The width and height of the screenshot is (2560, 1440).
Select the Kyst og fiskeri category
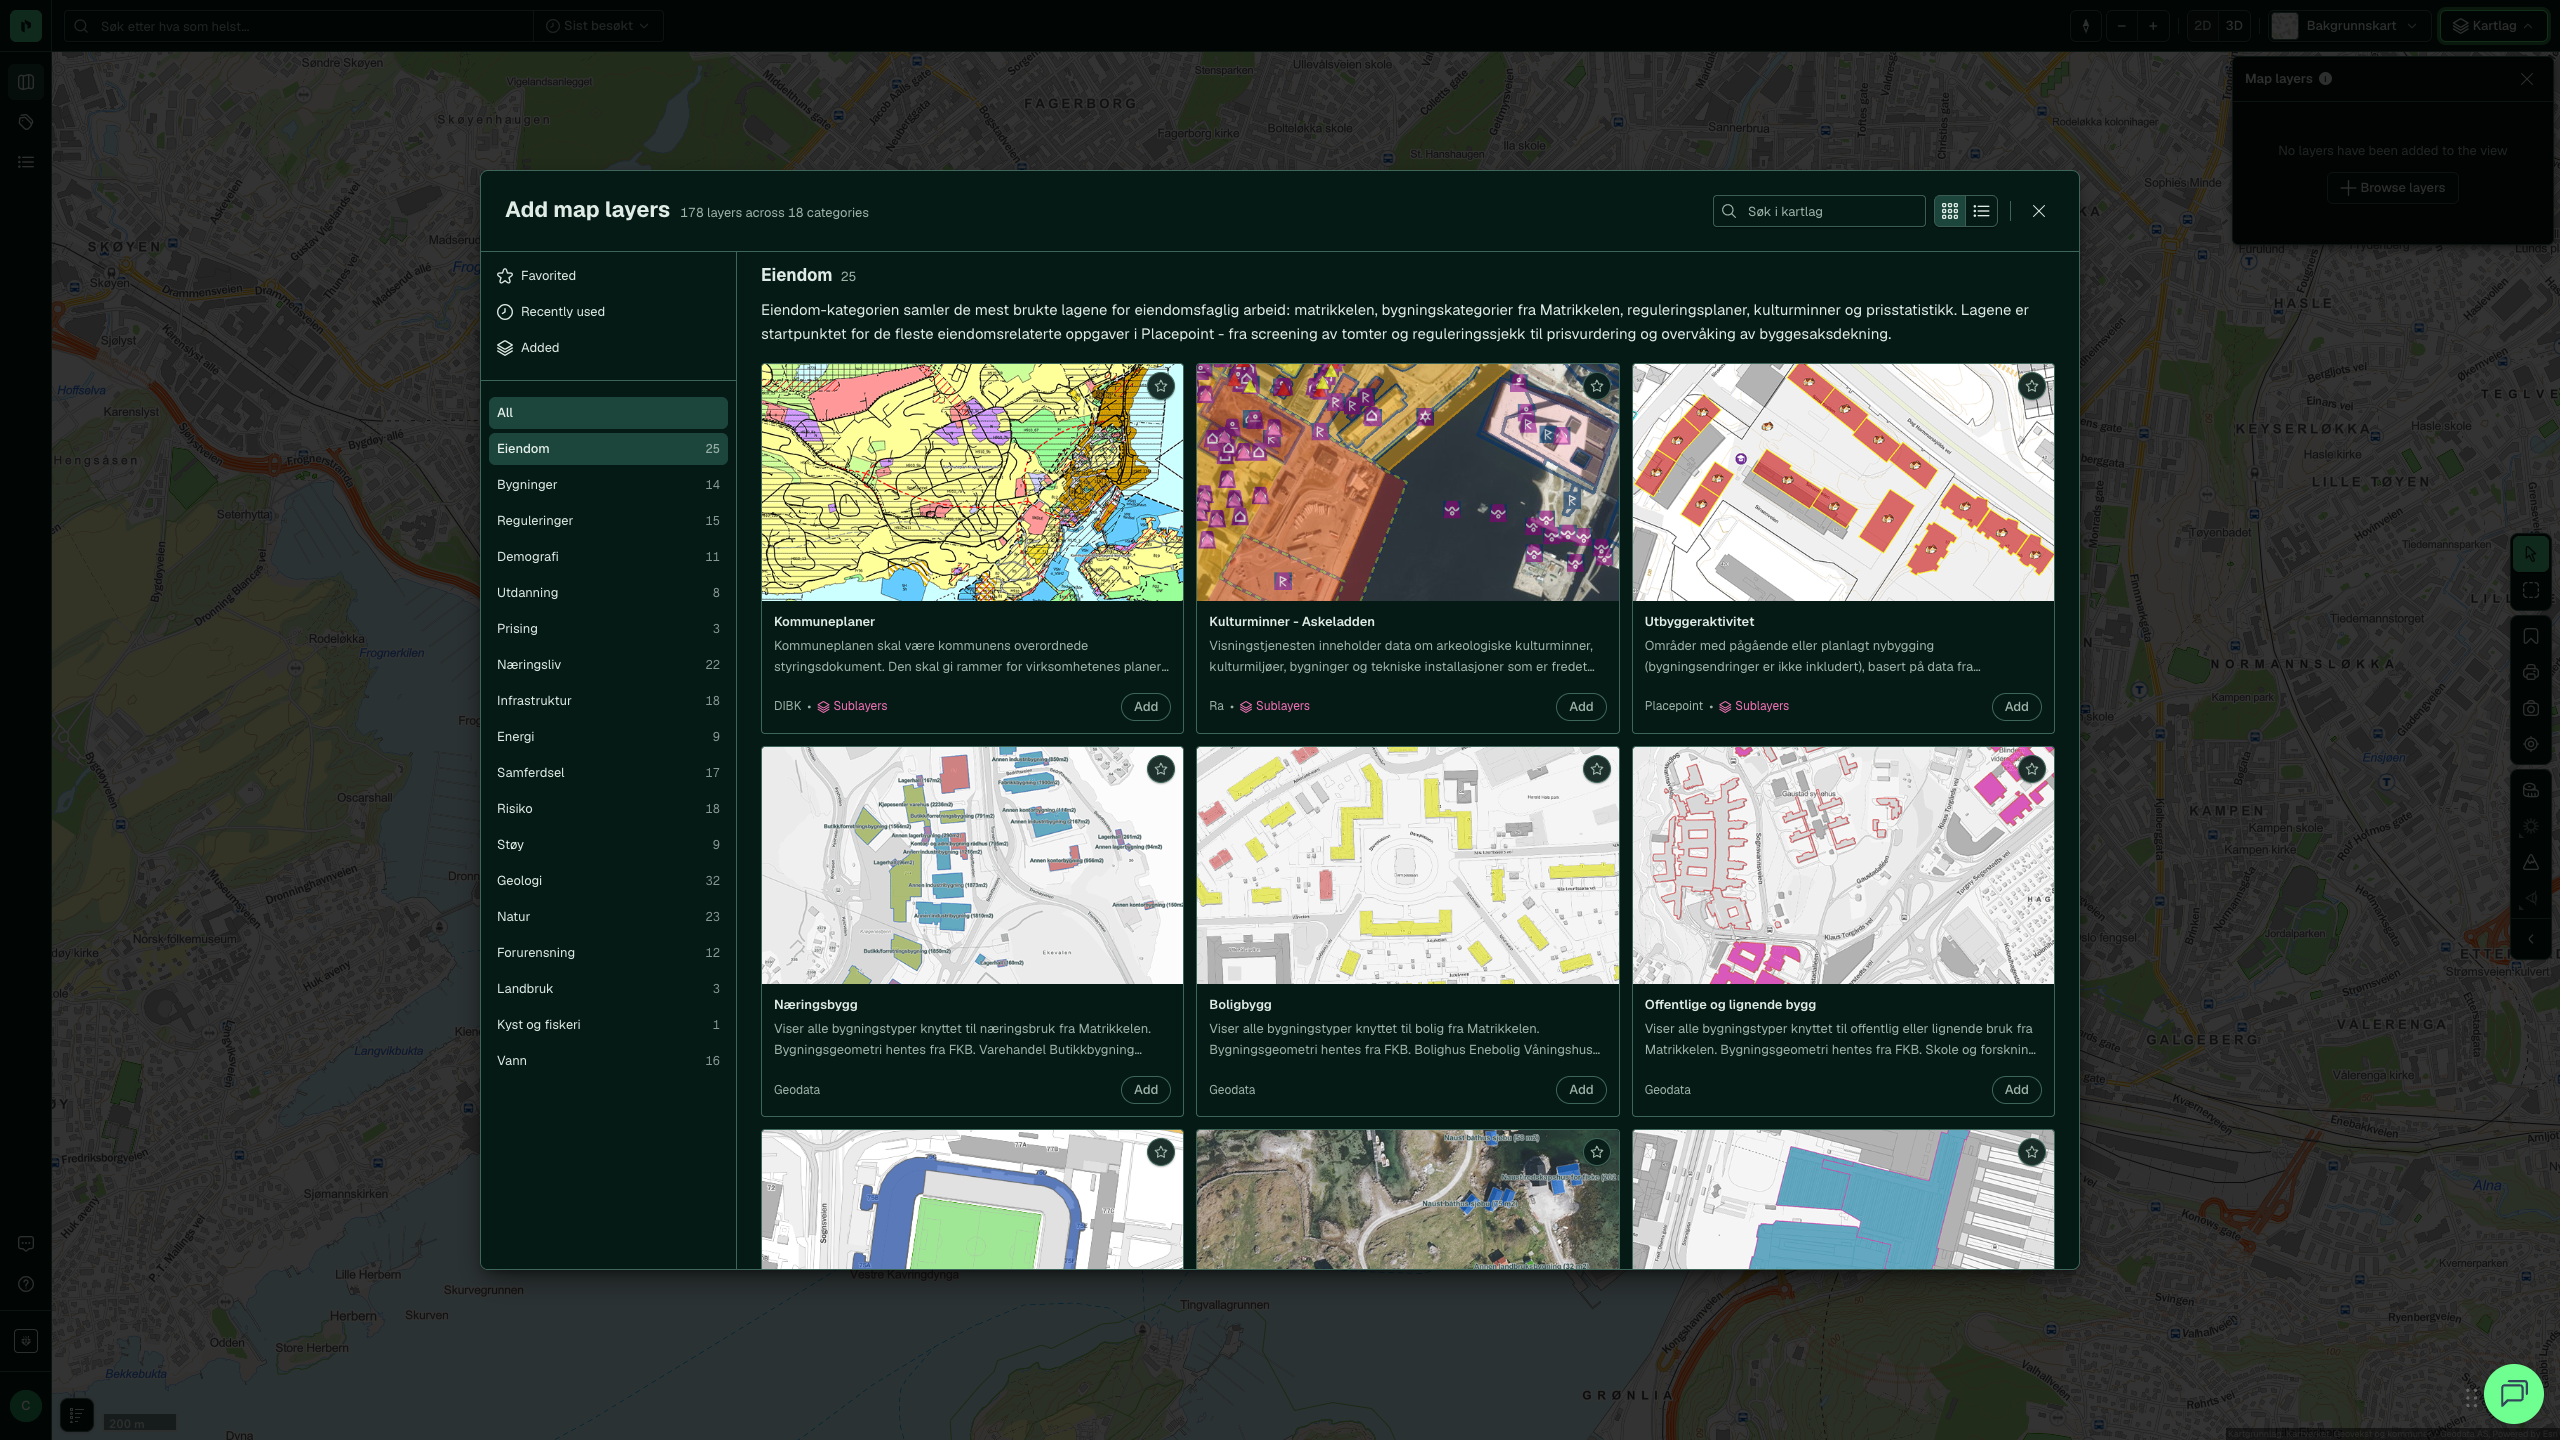click(x=608, y=1025)
